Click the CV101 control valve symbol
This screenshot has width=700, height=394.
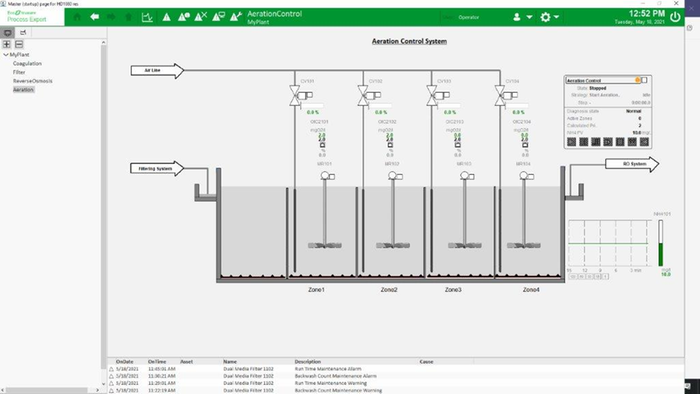(x=295, y=95)
